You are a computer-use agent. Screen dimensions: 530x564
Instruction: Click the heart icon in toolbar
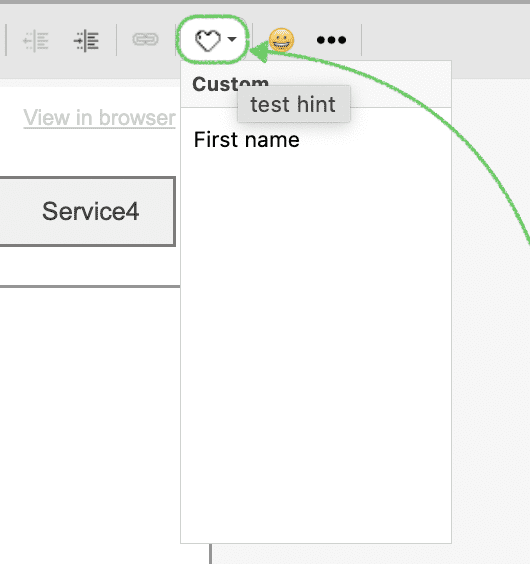(208, 40)
